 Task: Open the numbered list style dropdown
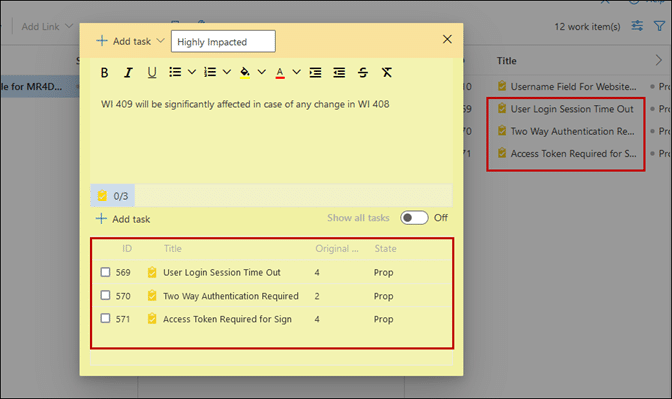[227, 72]
